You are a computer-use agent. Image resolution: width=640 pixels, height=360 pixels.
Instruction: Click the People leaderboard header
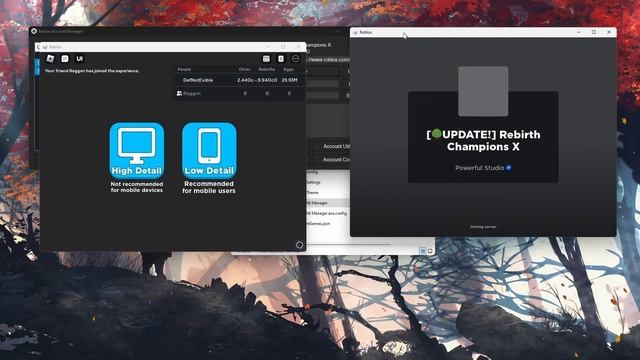pyautogui.click(x=184, y=69)
